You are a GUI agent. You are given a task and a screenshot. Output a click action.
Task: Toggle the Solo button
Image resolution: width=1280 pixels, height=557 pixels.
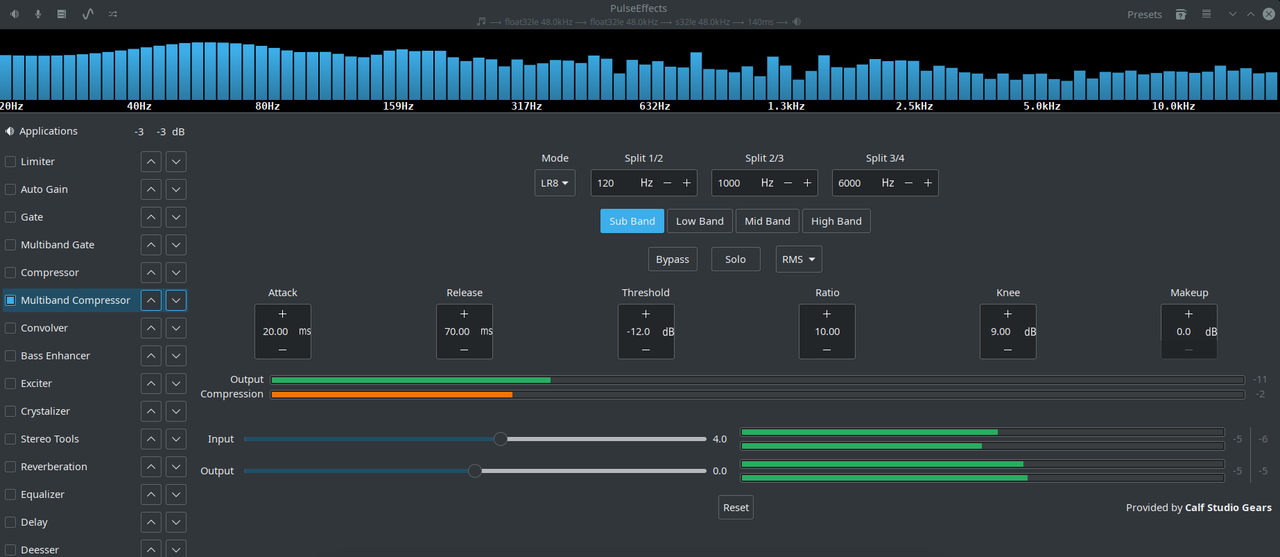coord(735,259)
